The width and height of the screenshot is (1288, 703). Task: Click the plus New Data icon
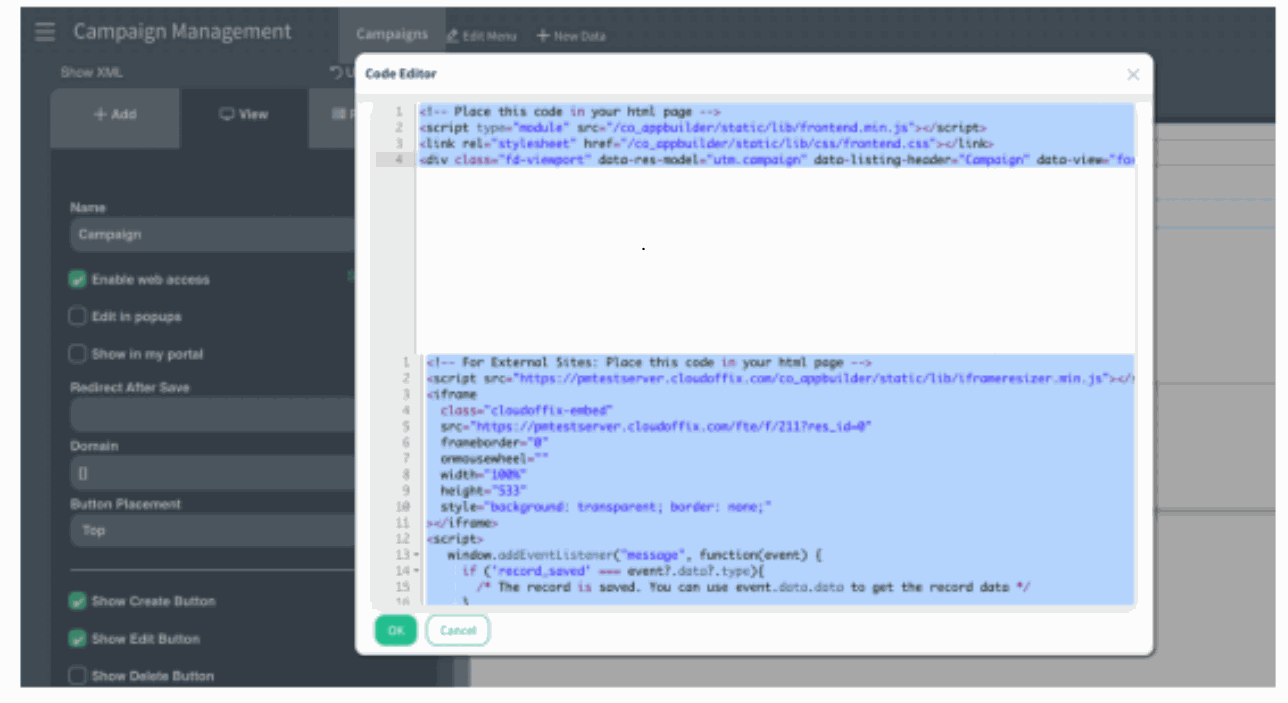coord(543,36)
